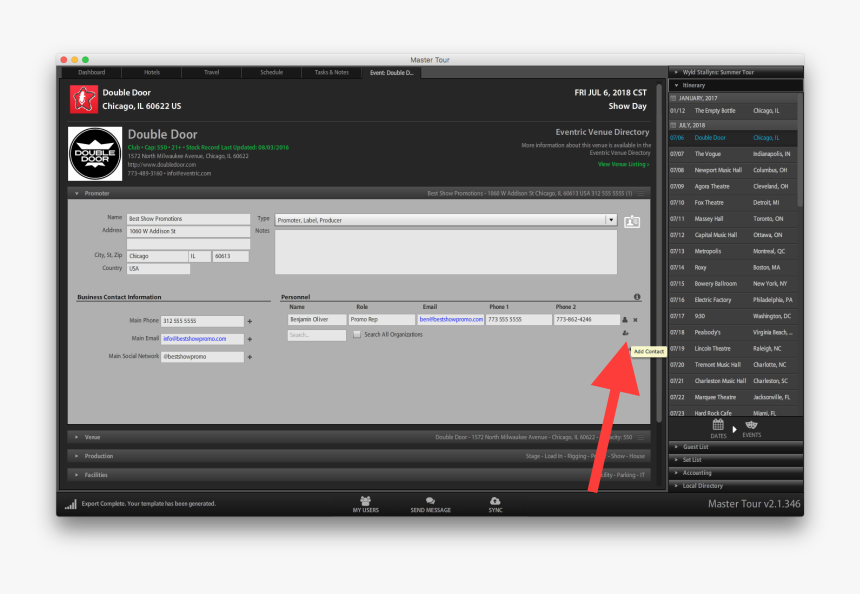Switch to the Schedule tab
The width and height of the screenshot is (860, 594).
click(x=271, y=72)
